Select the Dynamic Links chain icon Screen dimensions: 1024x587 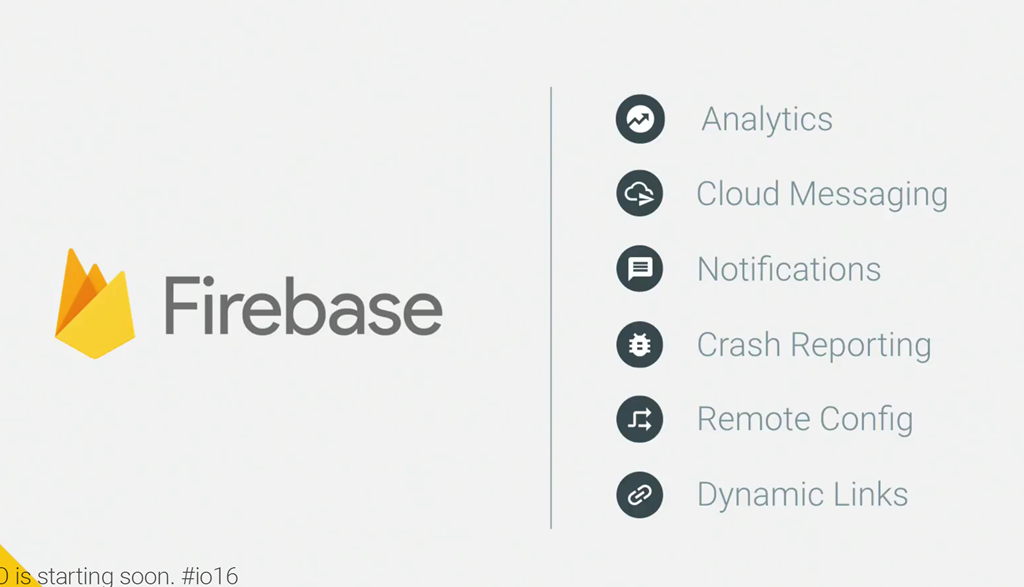(x=640, y=495)
